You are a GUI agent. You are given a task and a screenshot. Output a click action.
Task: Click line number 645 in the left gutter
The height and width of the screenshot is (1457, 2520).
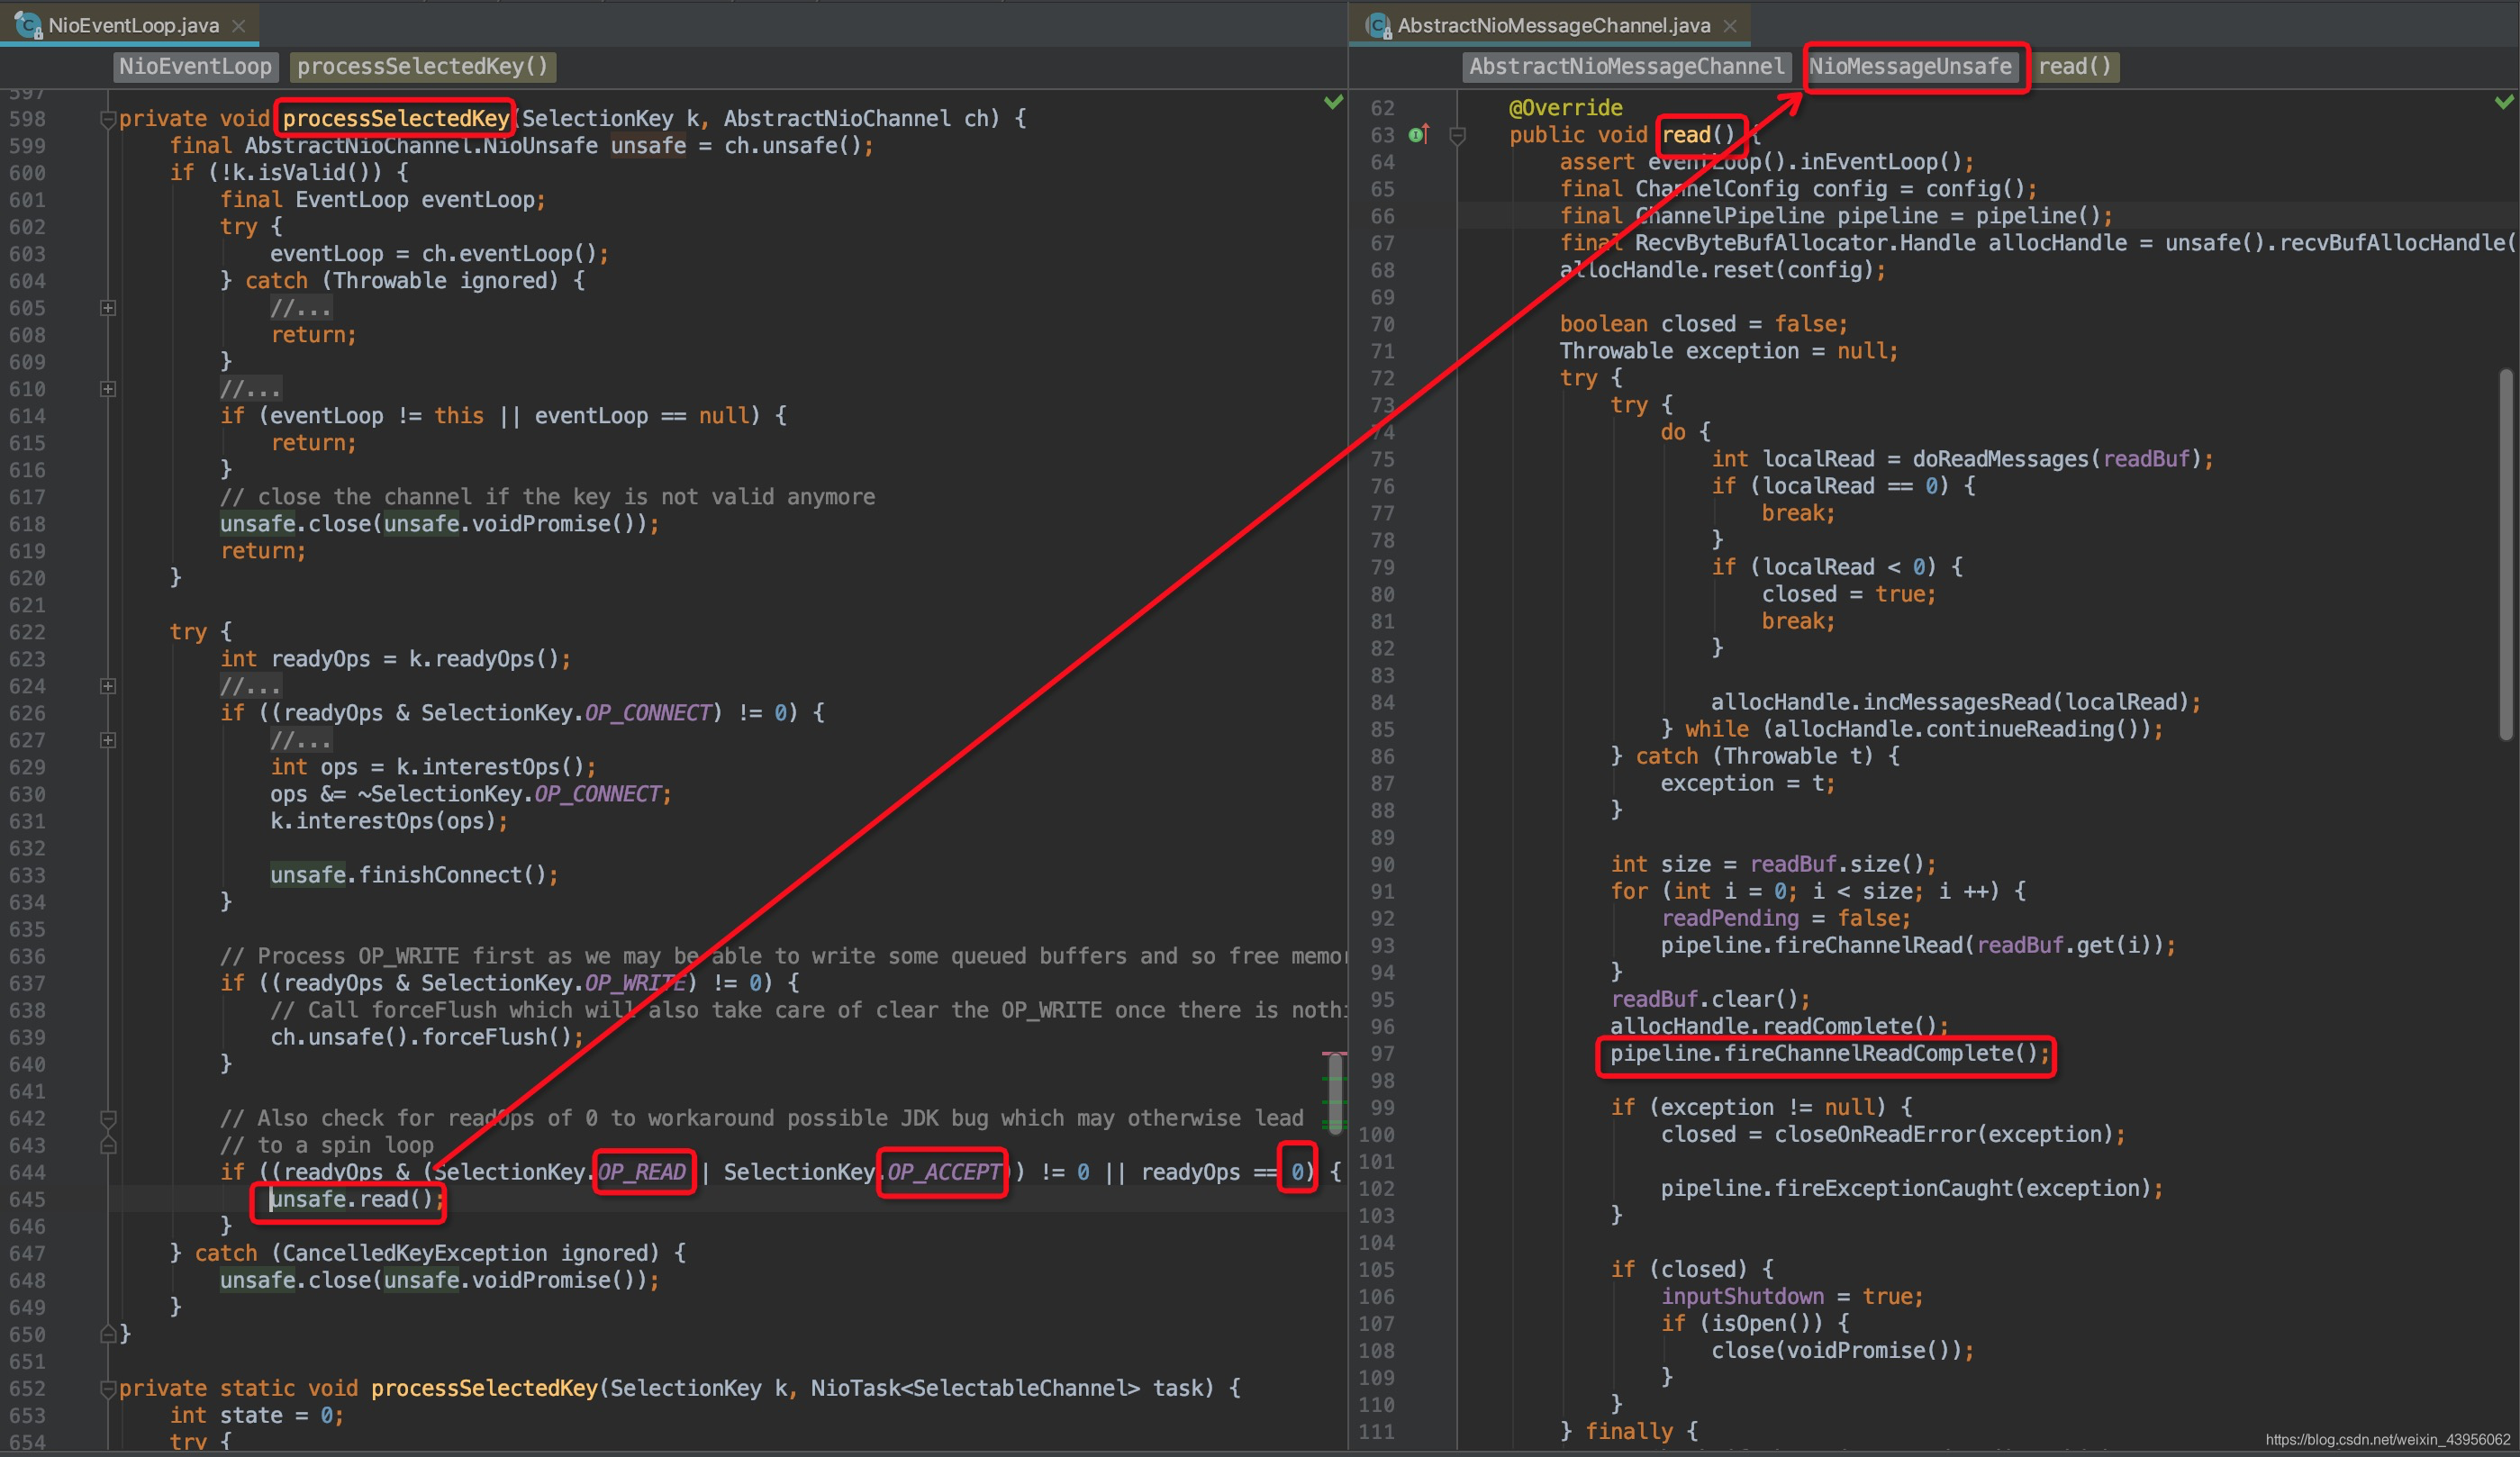pos(28,1199)
